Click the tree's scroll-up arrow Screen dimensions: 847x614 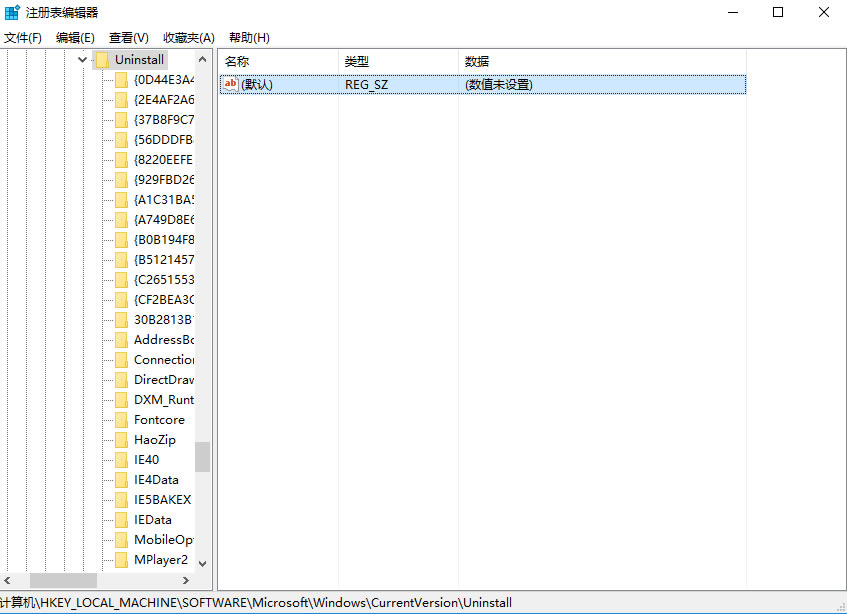coord(203,59)
